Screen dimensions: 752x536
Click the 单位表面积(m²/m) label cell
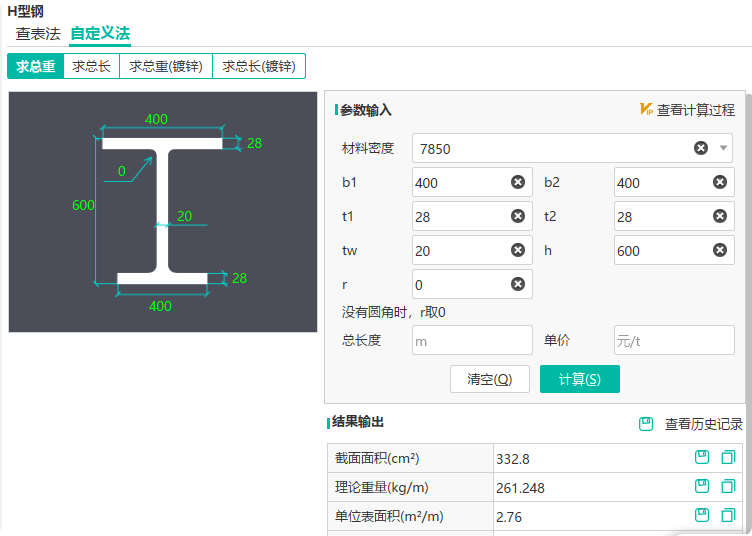point(411,516)
